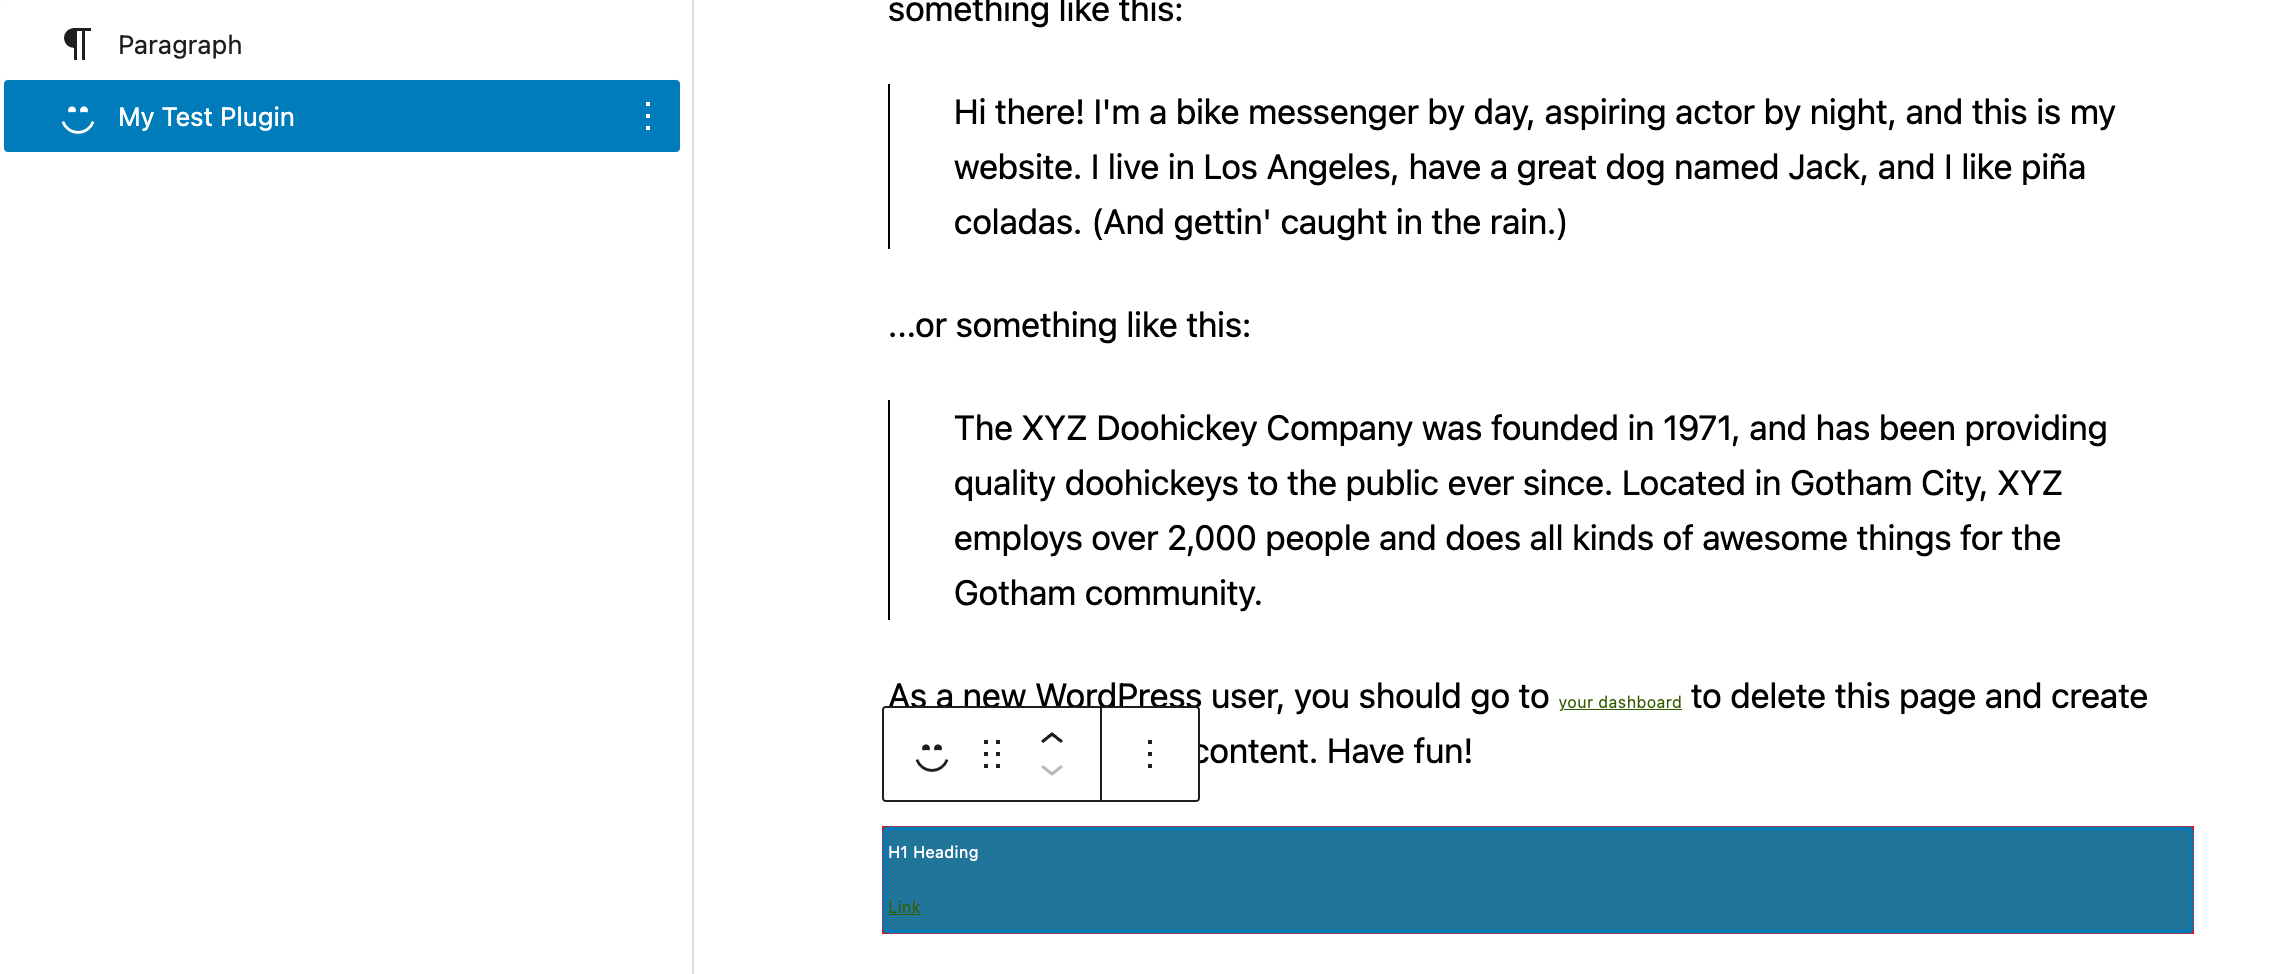This screenshot has height=974, width=2286.
Task: Select the Paragraph block in list view
Action: click(180, 44)
